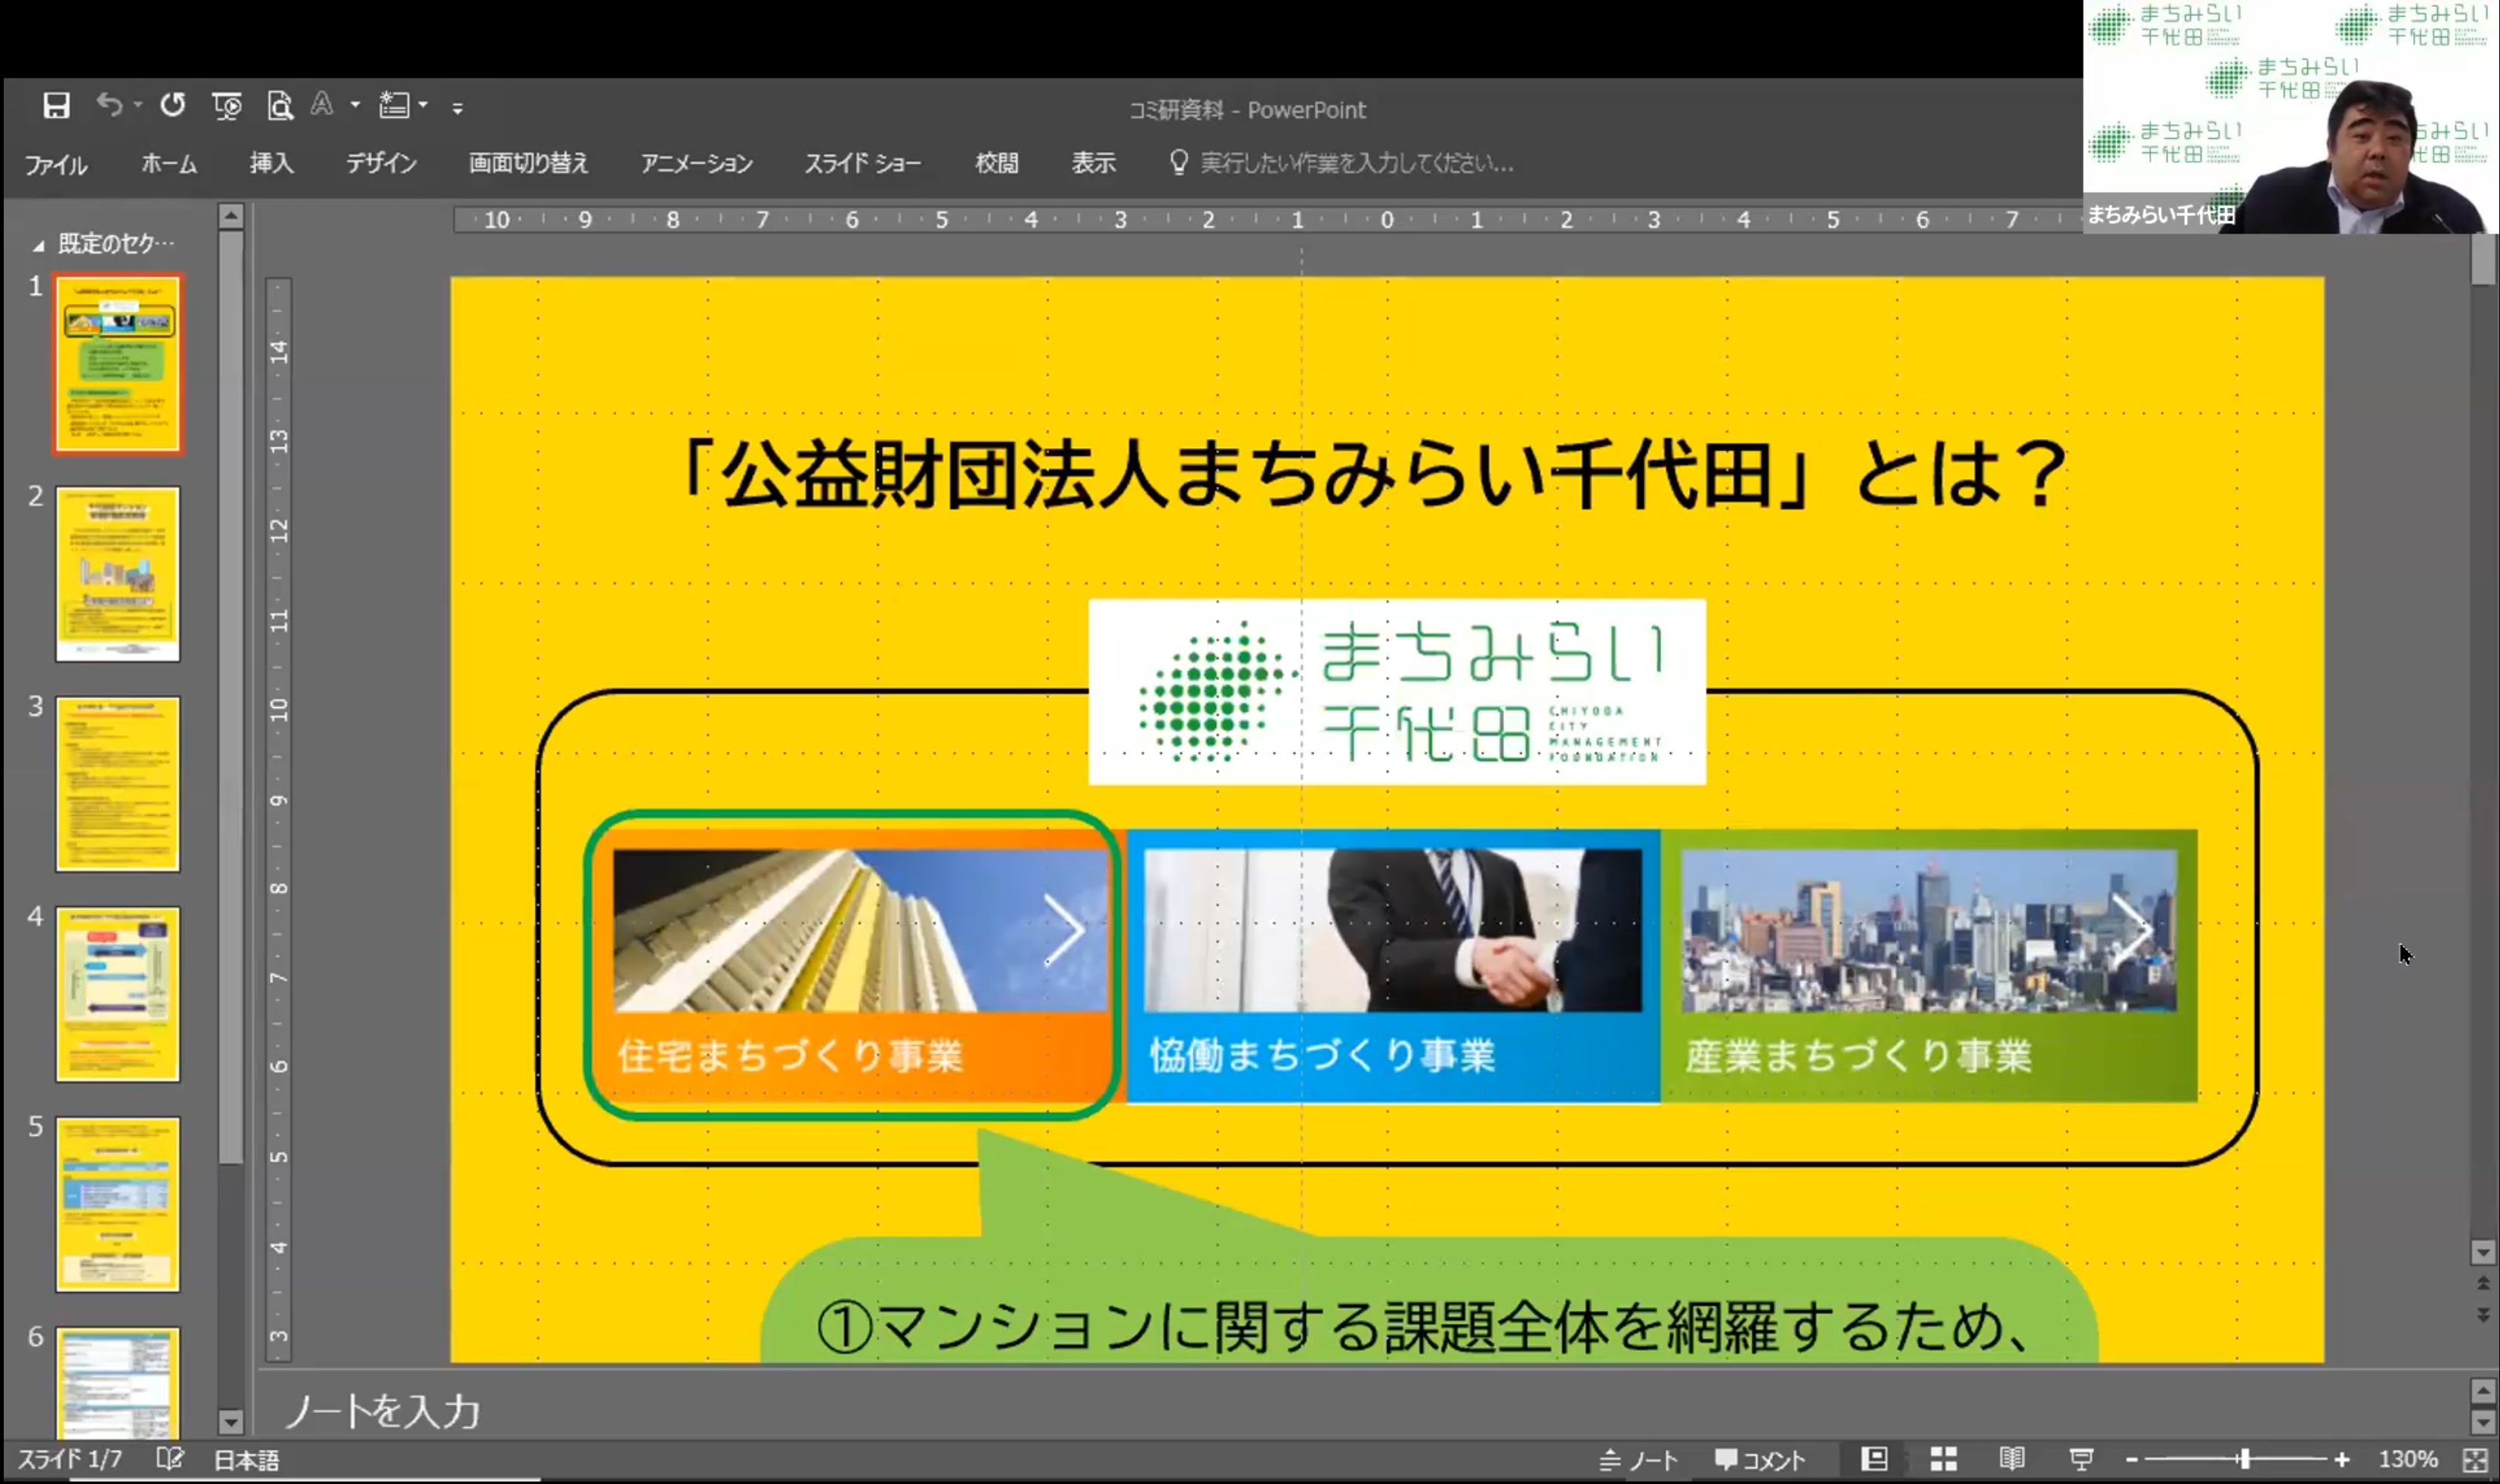Viewport: 2500px width, 1484px height.
Task: Click the スライド 1/7 status indicator
Action: [x=70, y=1460]
